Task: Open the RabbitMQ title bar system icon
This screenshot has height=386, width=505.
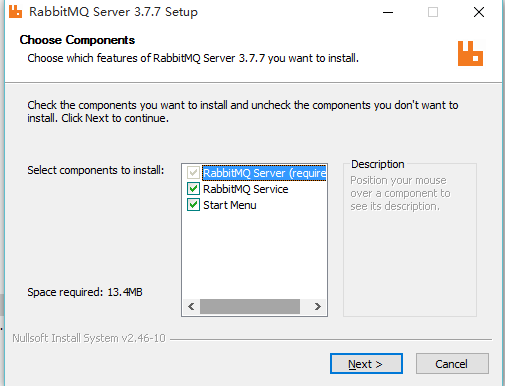Action: pos(15,12)
